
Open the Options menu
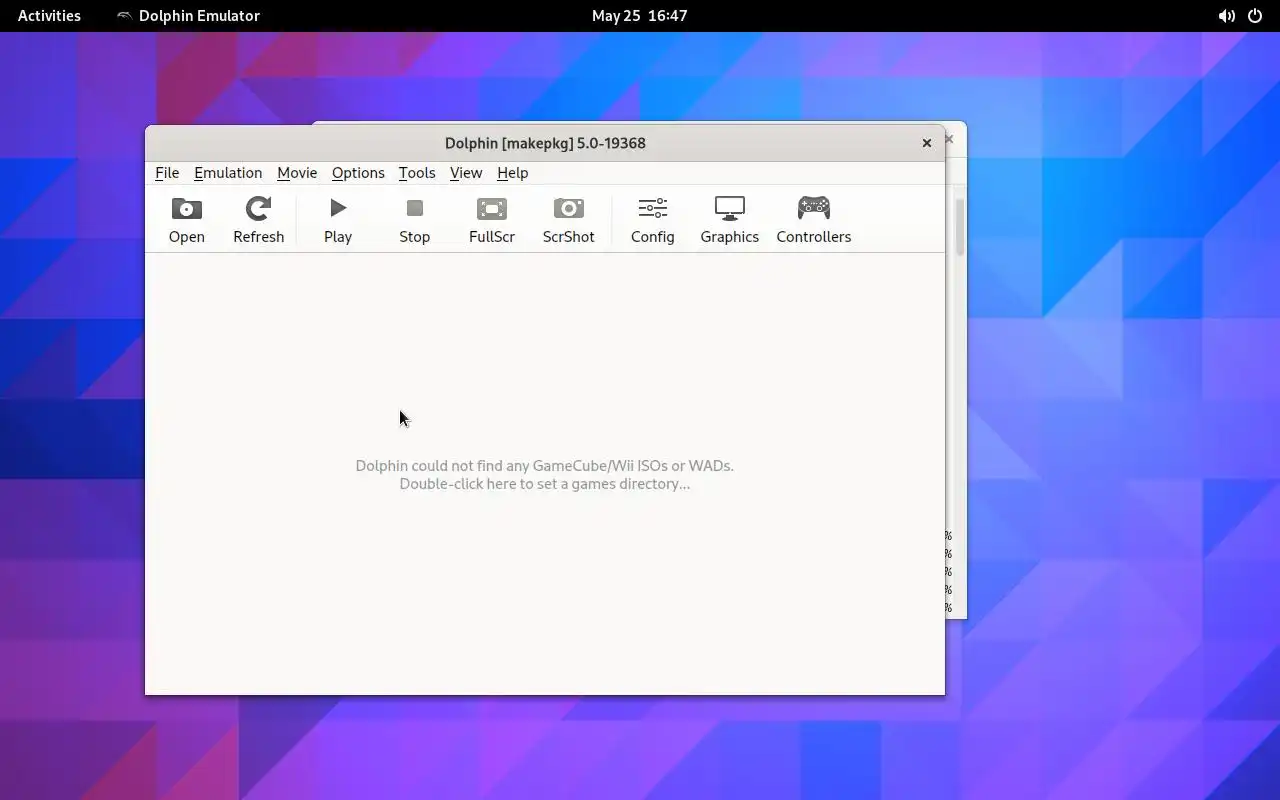[358, 173]
